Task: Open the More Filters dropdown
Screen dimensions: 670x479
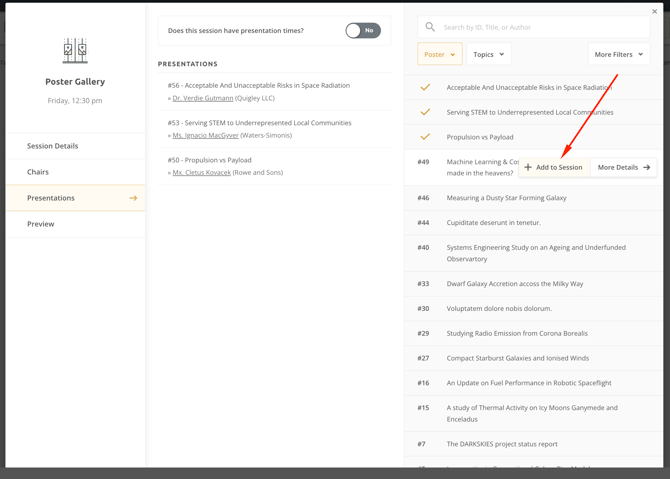Action: (x=618, y=54)
